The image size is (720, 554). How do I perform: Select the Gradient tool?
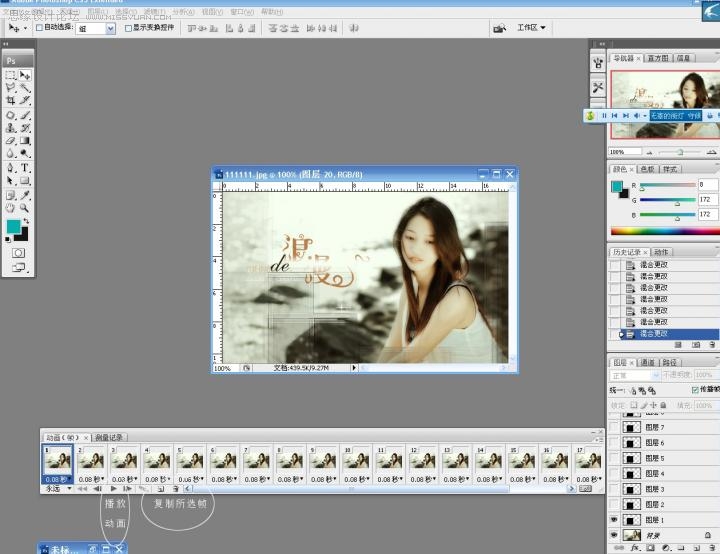[x=25, y=141]
